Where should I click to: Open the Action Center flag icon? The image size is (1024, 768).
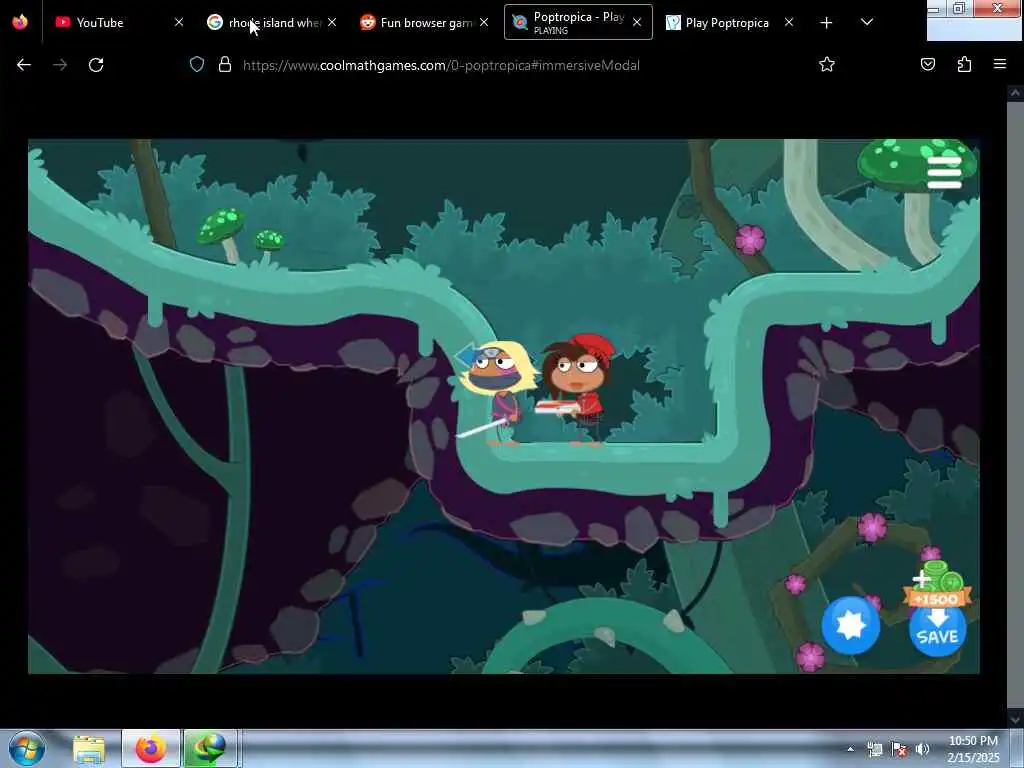pyautogui.click(x=899, y=750)
